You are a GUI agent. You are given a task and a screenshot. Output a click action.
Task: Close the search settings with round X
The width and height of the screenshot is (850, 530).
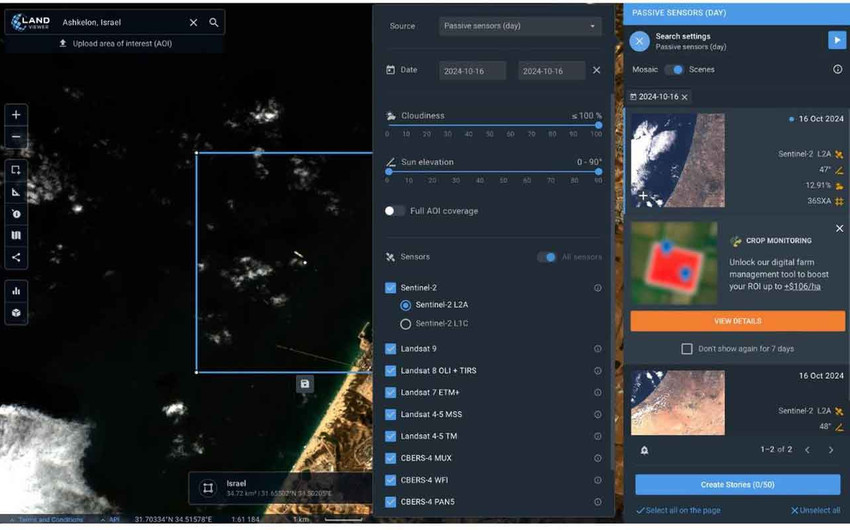(x=640, y=41)
